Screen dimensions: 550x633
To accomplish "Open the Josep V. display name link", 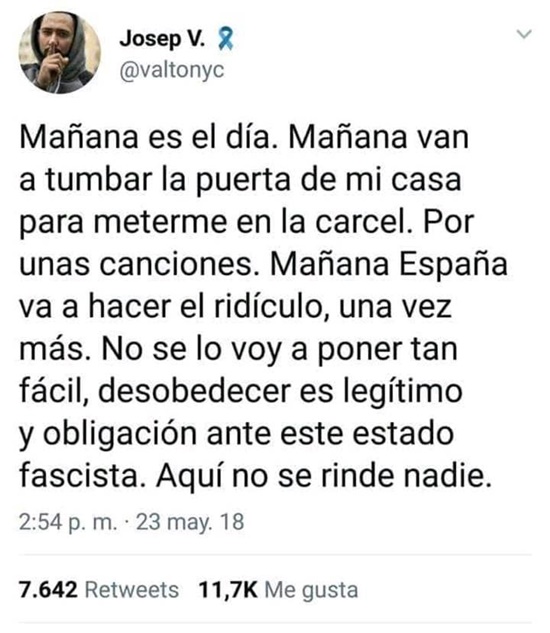I will [162, 39].
